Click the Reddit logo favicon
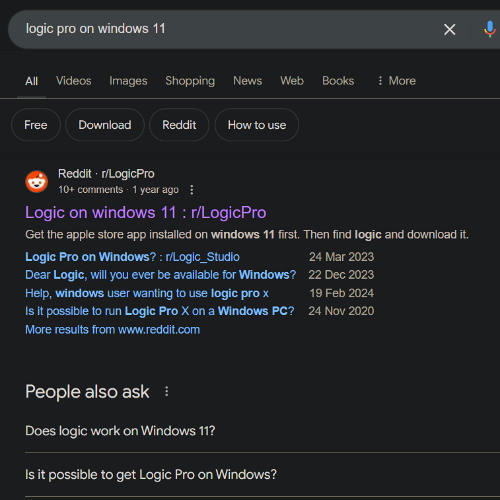Screen dimensions: 500x500 point(37,182)
